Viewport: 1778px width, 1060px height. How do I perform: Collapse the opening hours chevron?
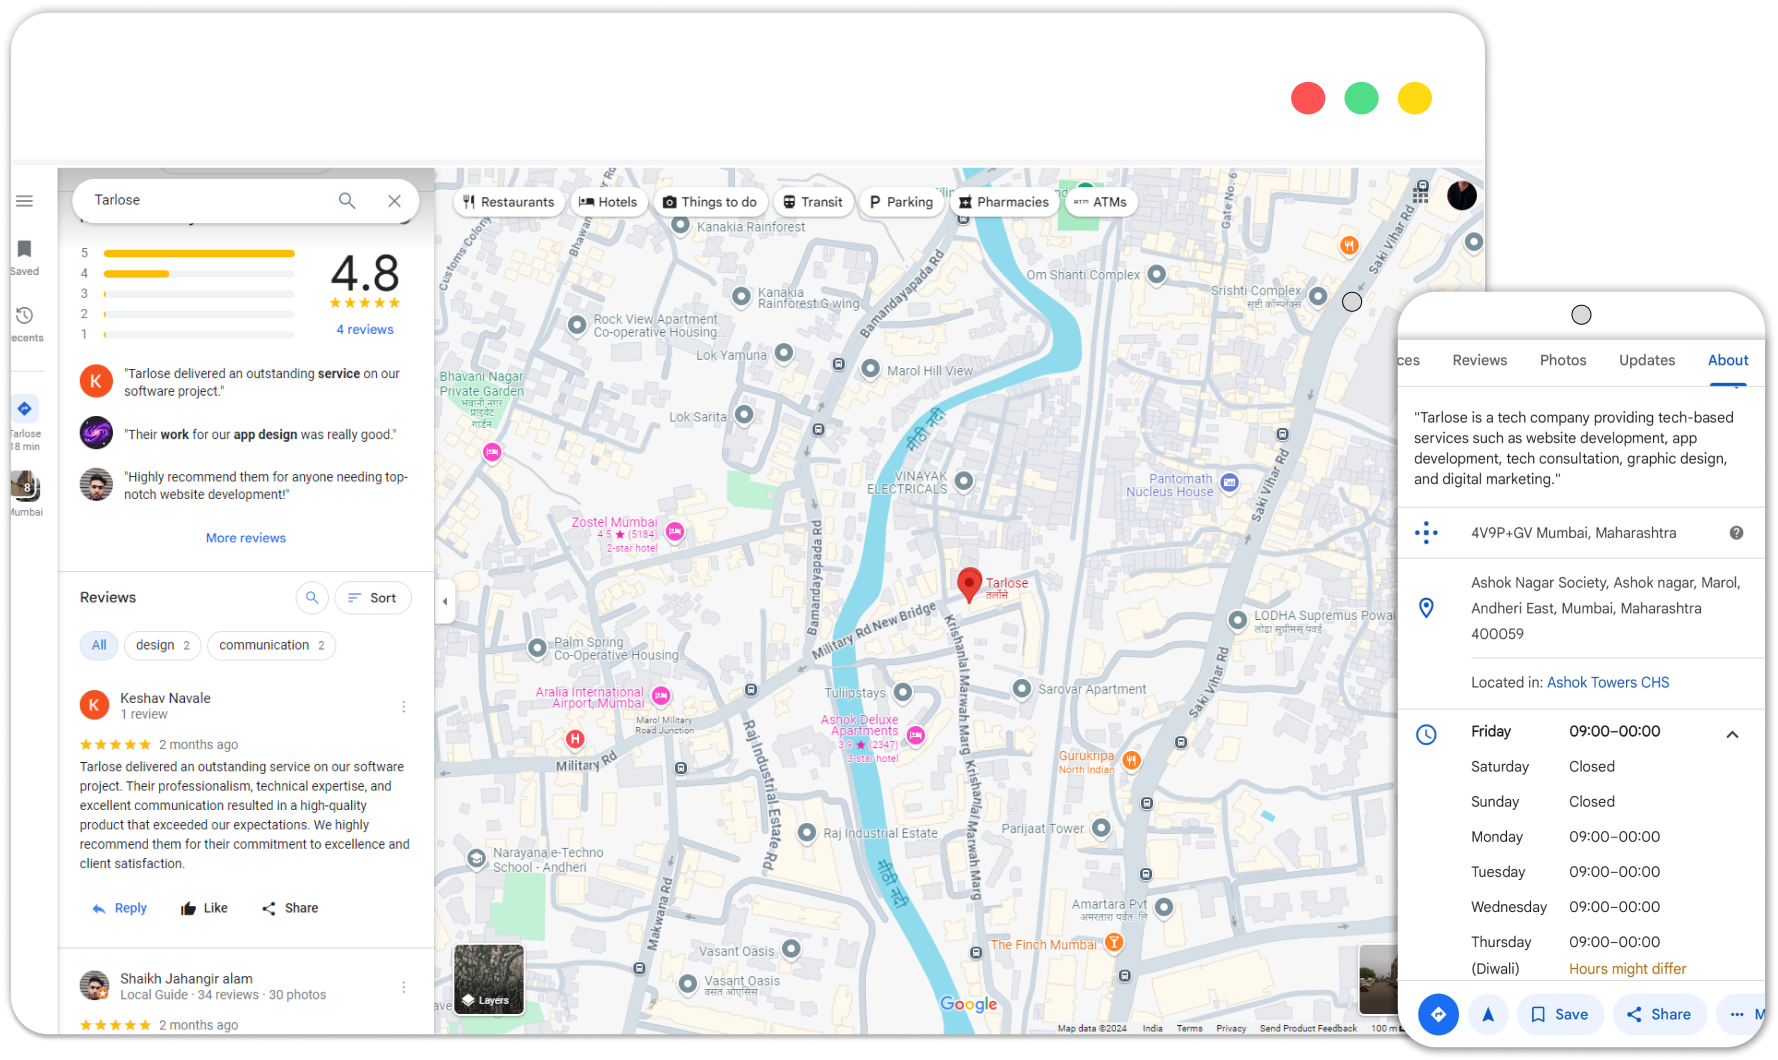[x=1732, y=734]
